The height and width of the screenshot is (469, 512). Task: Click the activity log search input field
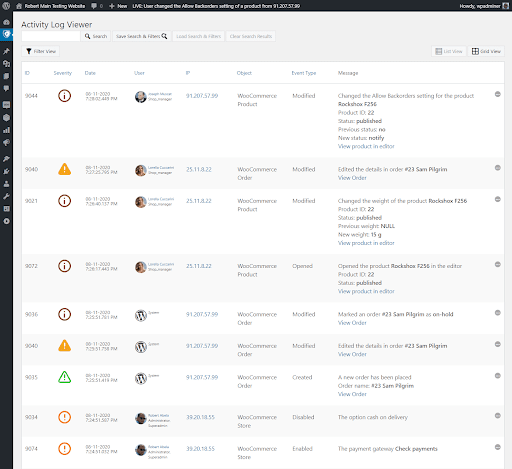coord(51,36)
